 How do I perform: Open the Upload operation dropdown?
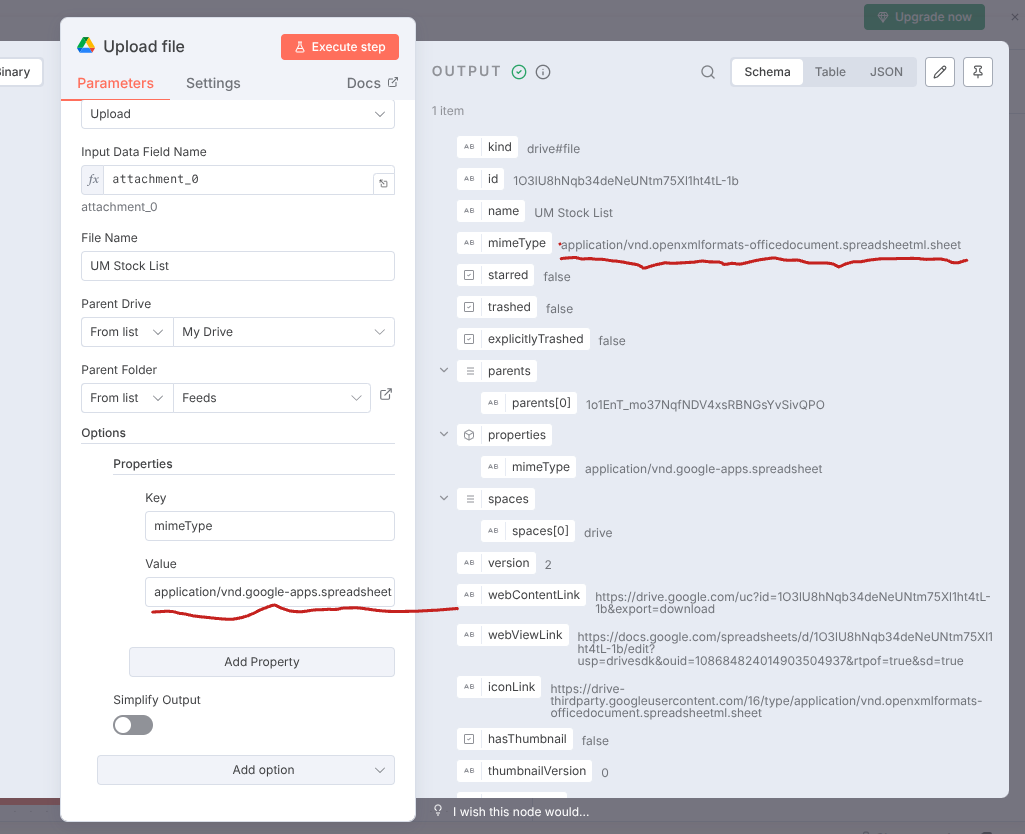point(237,114)
